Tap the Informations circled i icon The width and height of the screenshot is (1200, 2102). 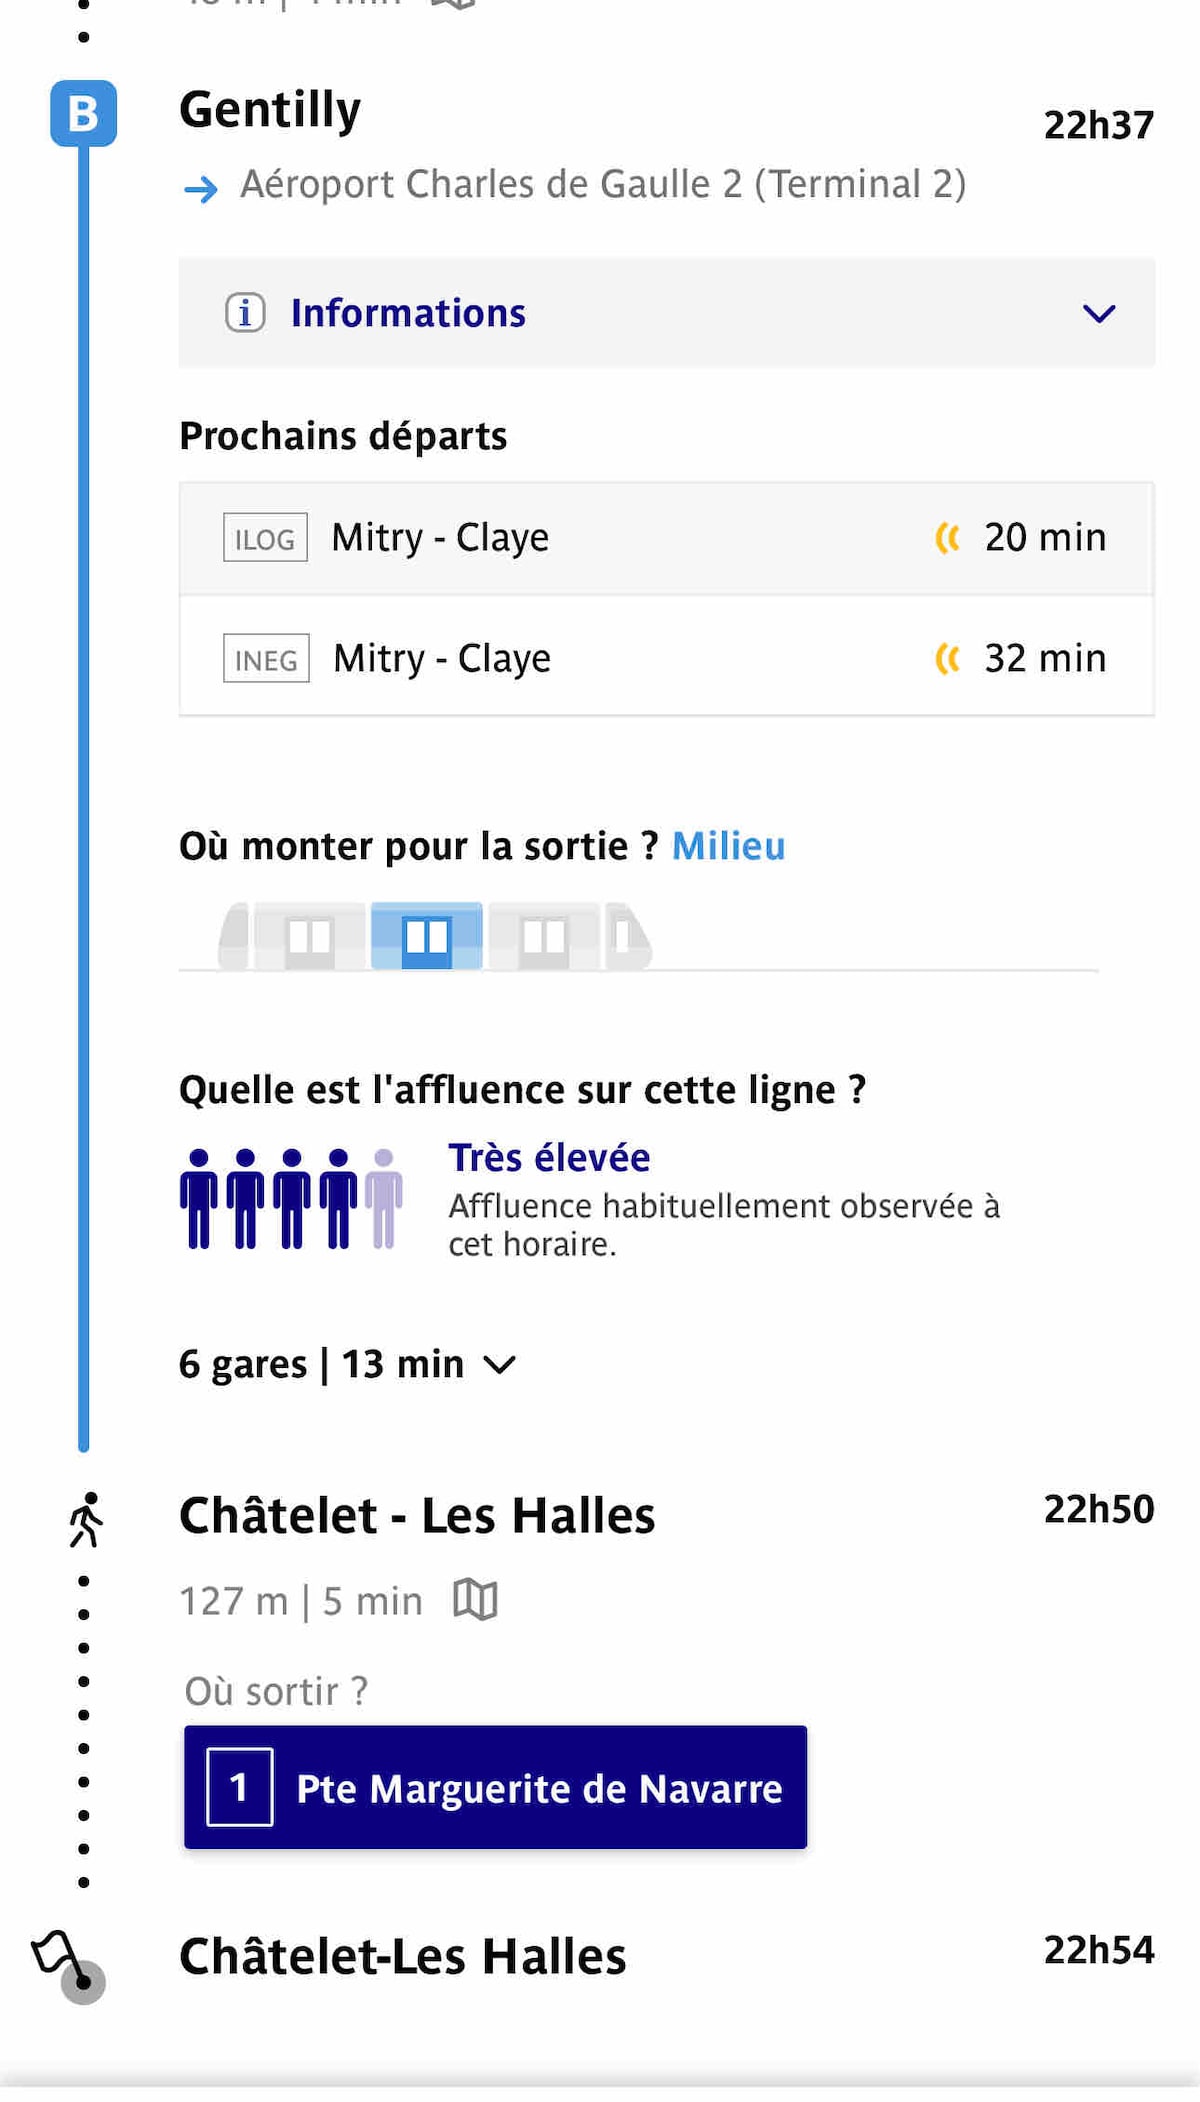245,313
